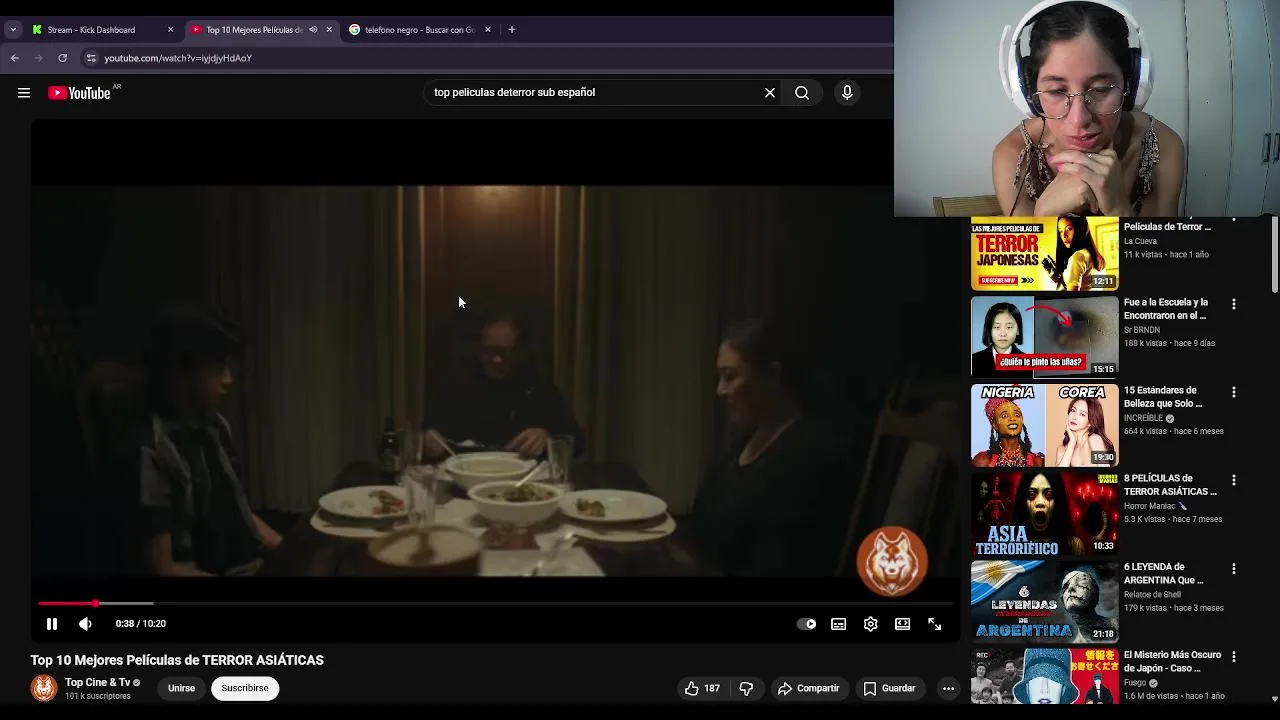Go to YouTube home via logo

click(x=79, y=93)
